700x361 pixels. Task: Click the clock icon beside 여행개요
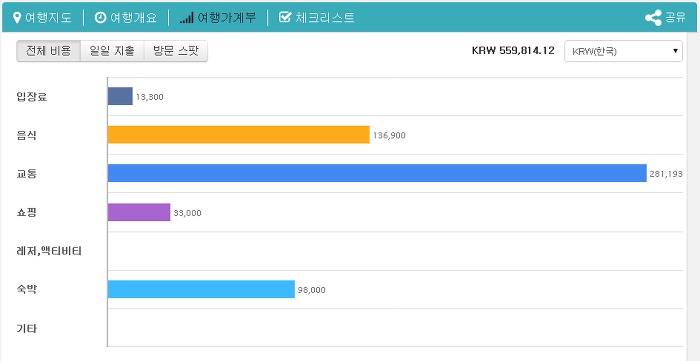(x=100, y=17)
